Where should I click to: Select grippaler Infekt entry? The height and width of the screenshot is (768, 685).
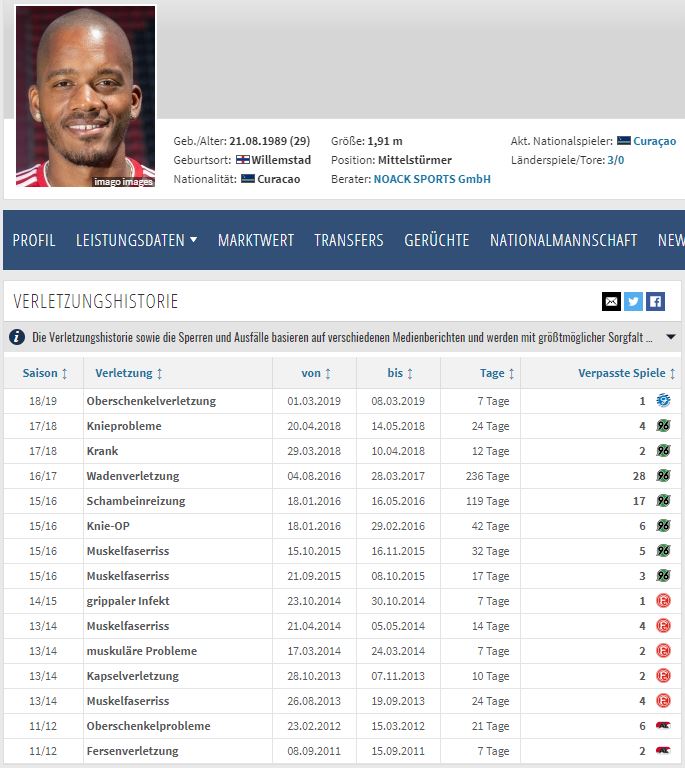[x=128, y=601]
